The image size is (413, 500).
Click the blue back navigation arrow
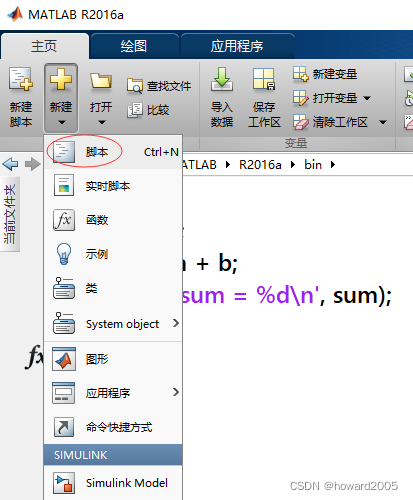tap(10, 164)
